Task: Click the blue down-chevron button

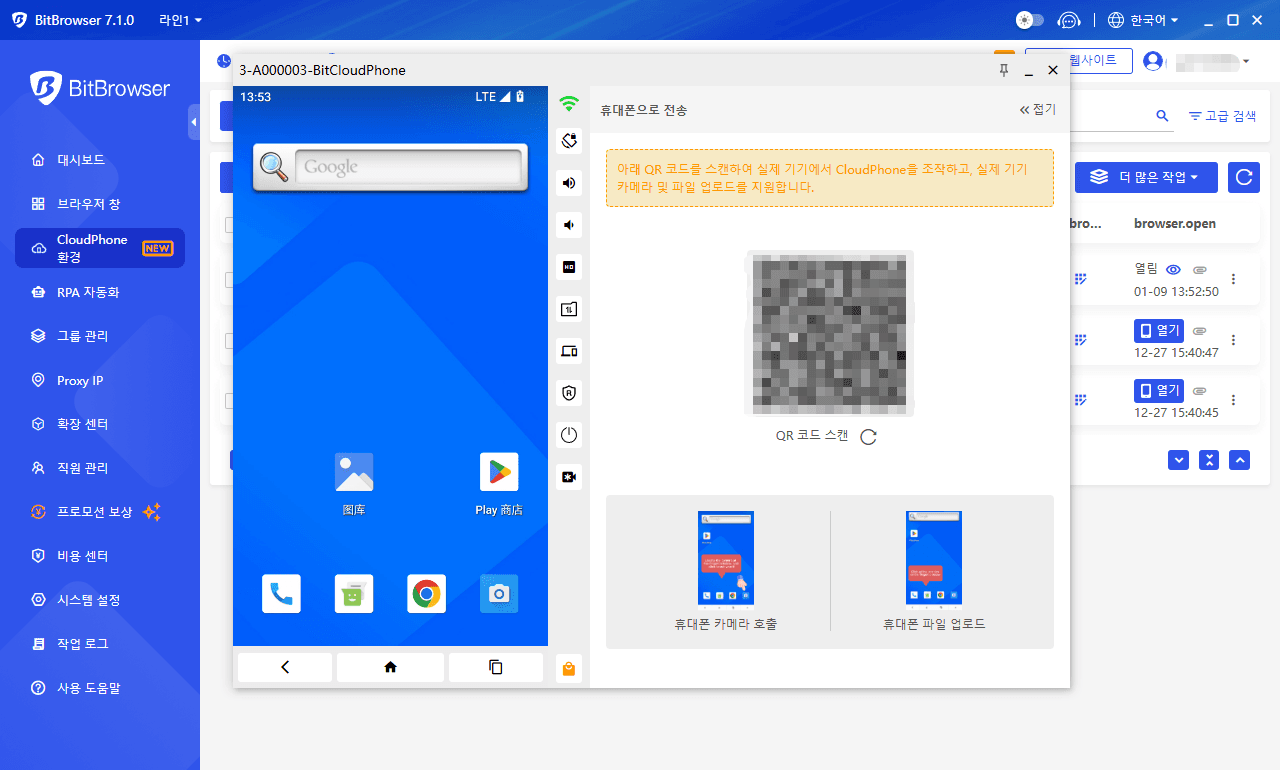Action: coord(1179,459)
